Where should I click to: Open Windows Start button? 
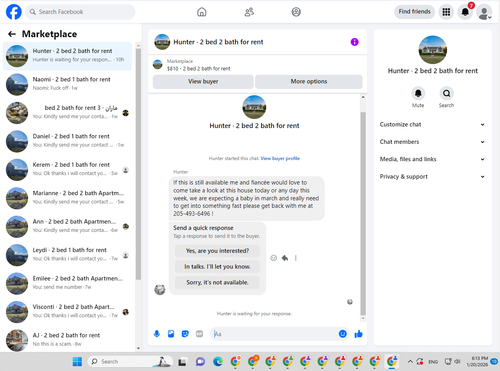coord(77,361)
